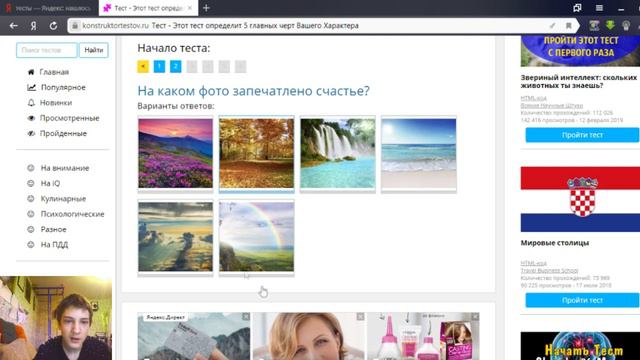Choose the rainbow landscape photo

(256, 237)
